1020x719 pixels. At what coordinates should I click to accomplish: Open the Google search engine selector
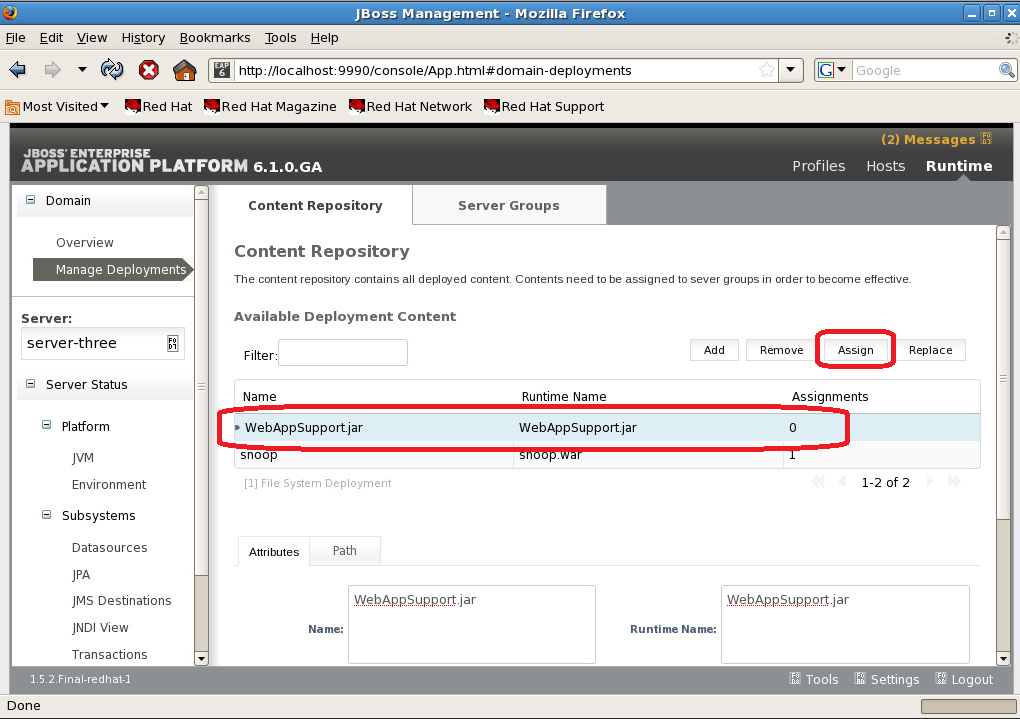point(832,70)
